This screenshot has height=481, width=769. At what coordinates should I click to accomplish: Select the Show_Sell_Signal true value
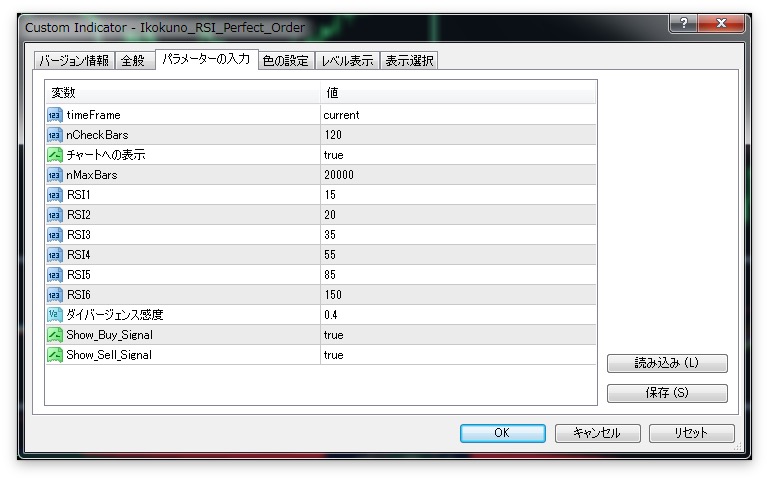(458, 355)
